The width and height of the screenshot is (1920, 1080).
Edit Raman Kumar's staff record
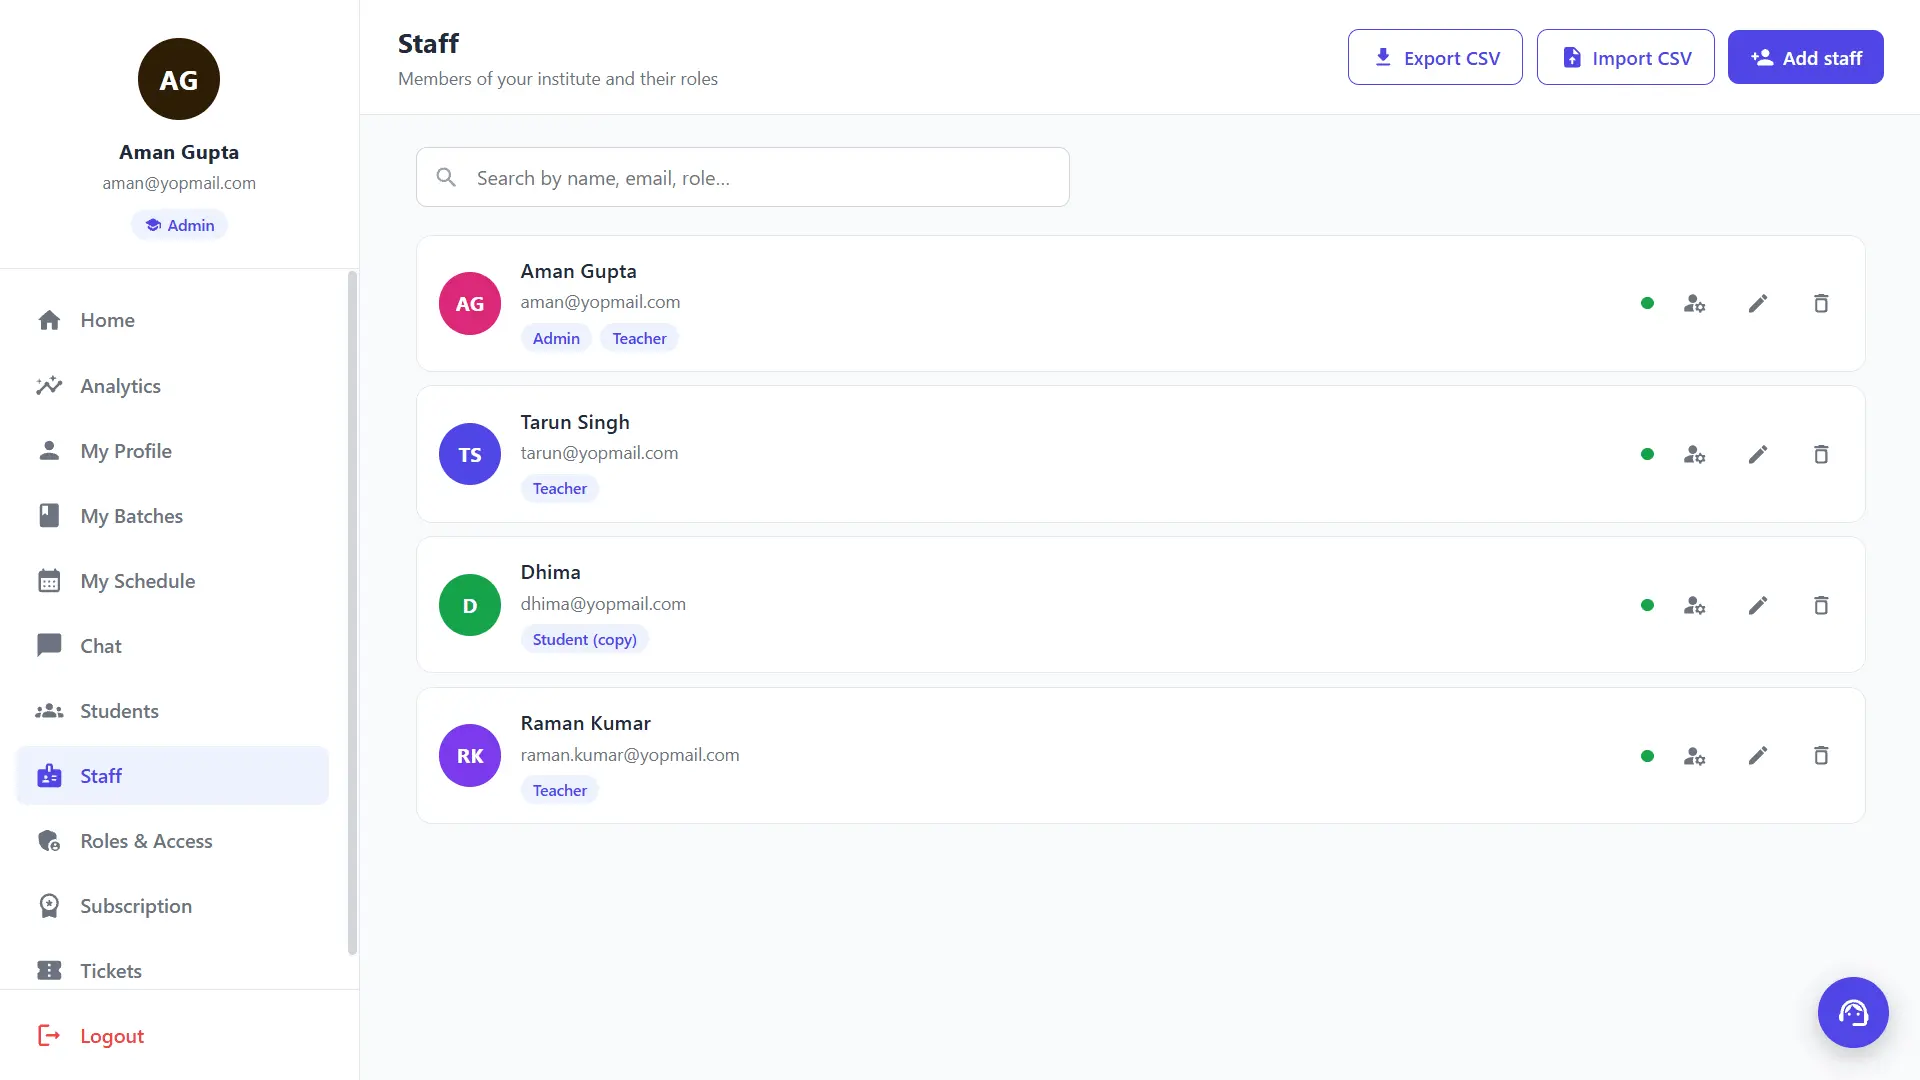pos(1758,756)
